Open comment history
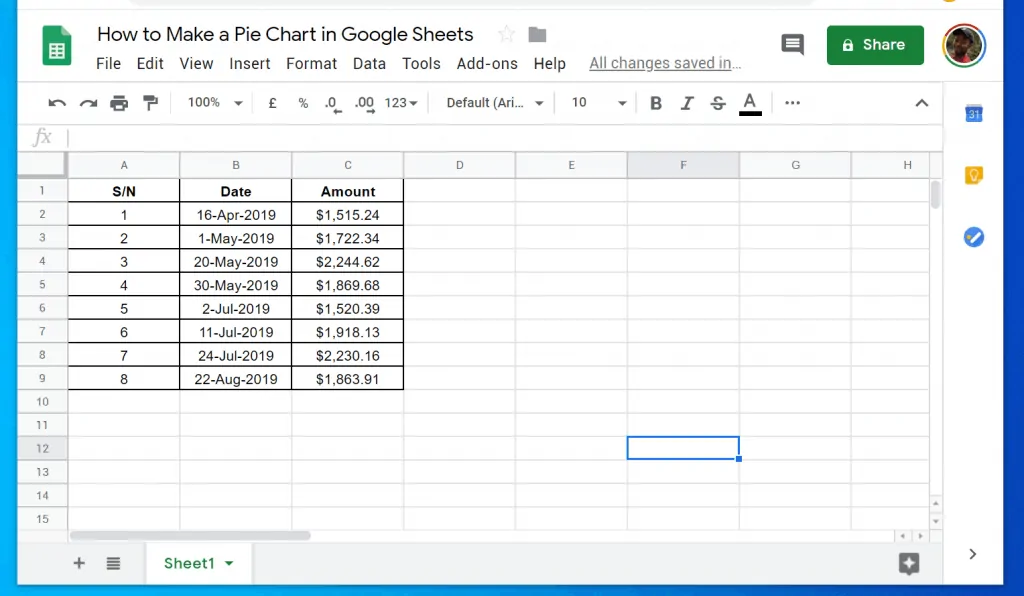Viewport: 1024px width, 596px height. point(793,44)
